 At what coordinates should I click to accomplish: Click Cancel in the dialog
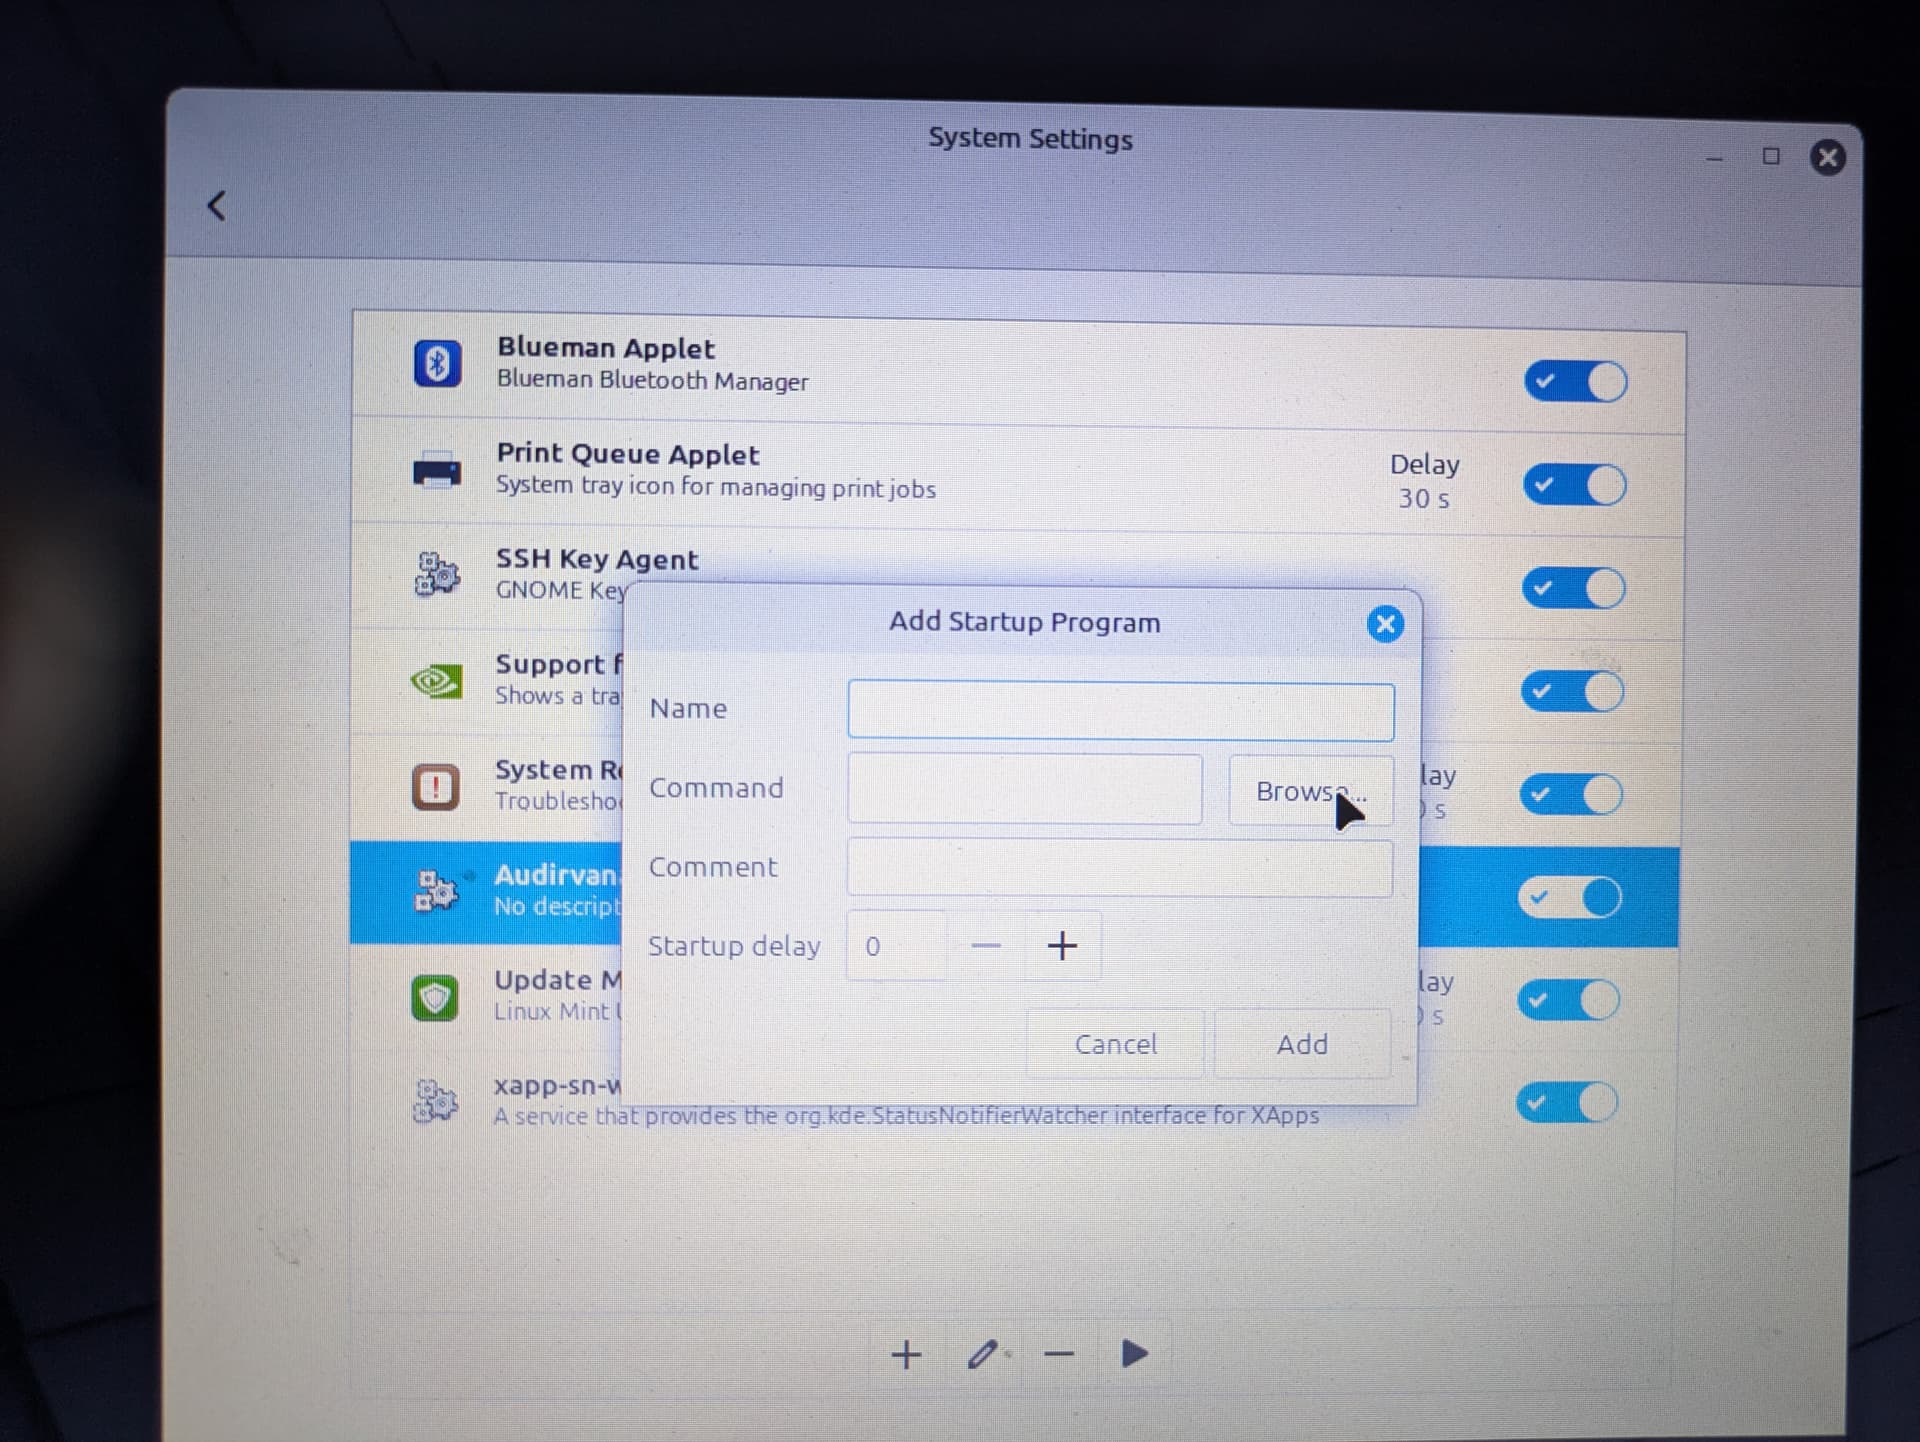point(1116,1044)
